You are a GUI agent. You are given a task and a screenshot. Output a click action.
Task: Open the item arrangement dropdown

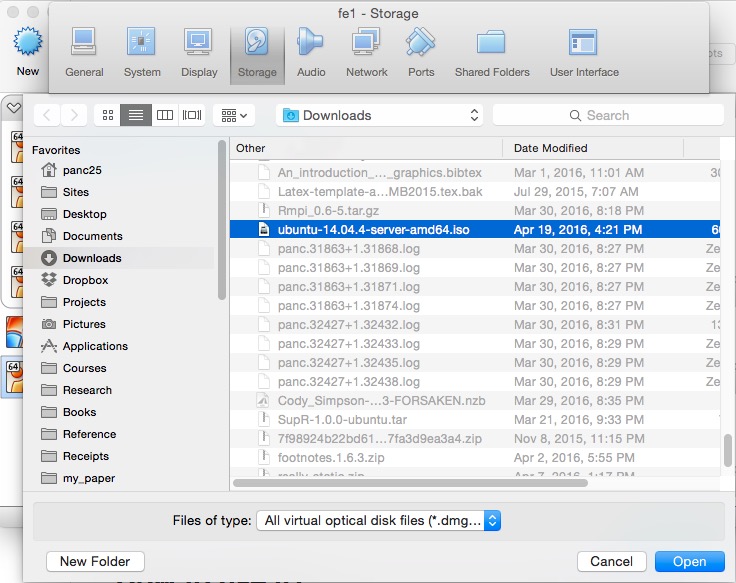(234, 115)
